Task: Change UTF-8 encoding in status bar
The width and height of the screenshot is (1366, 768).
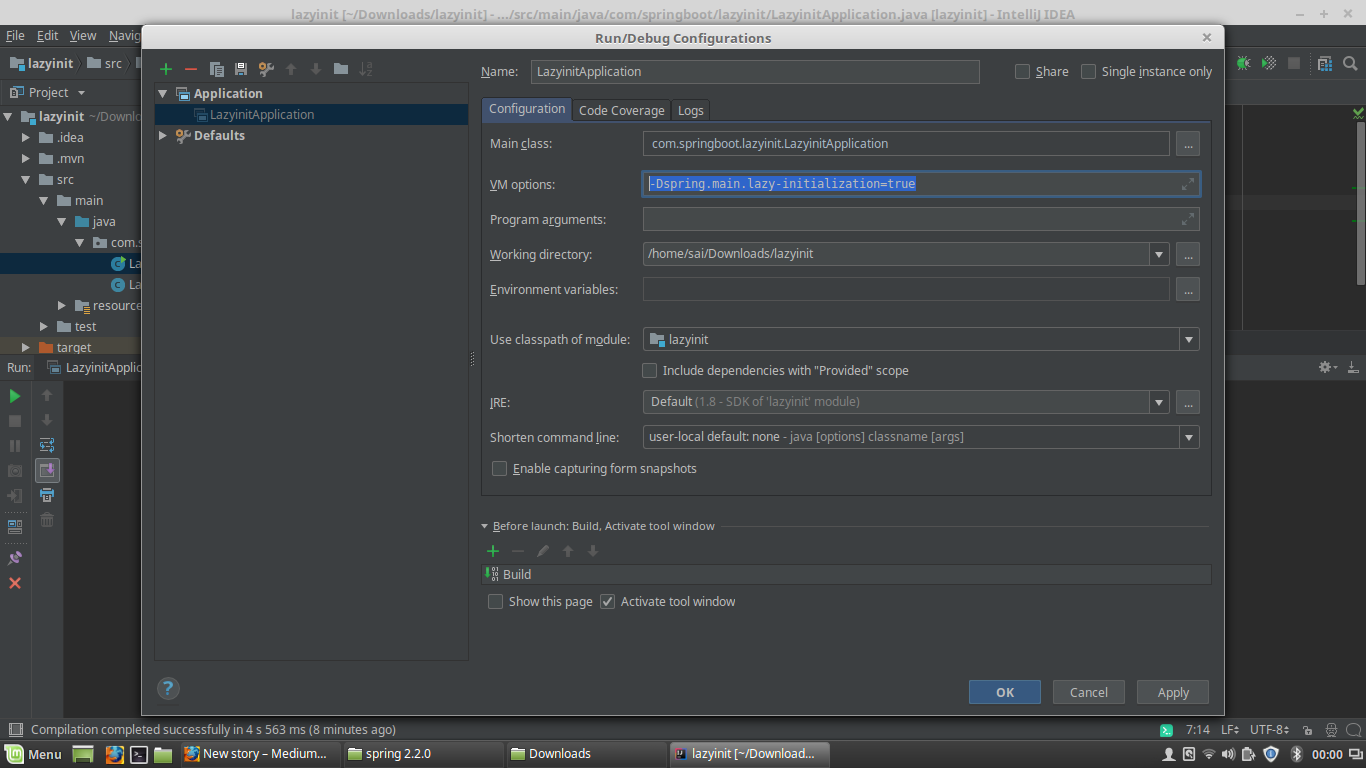Action: point(1269,729)
